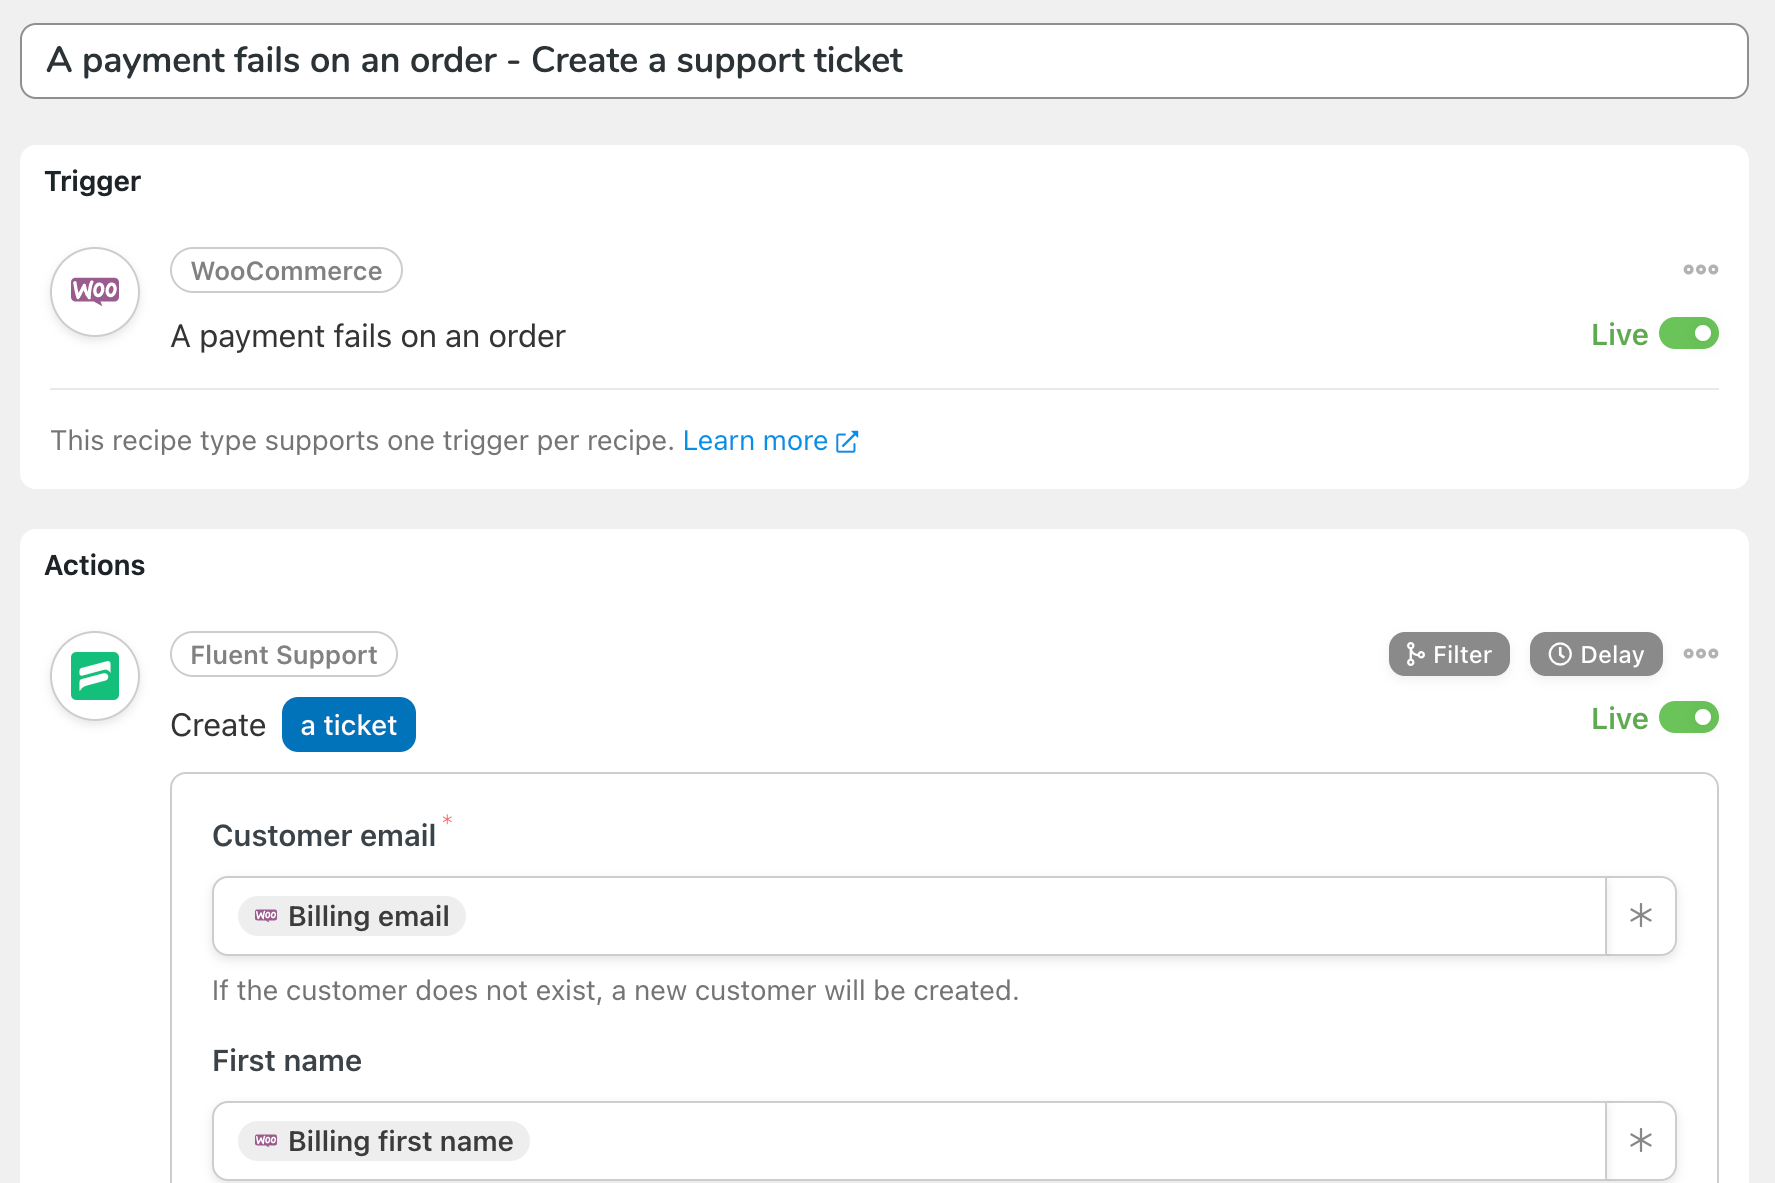Click into the Customer email input field
Screen dimensions: 1775x1183
point(909,916)
